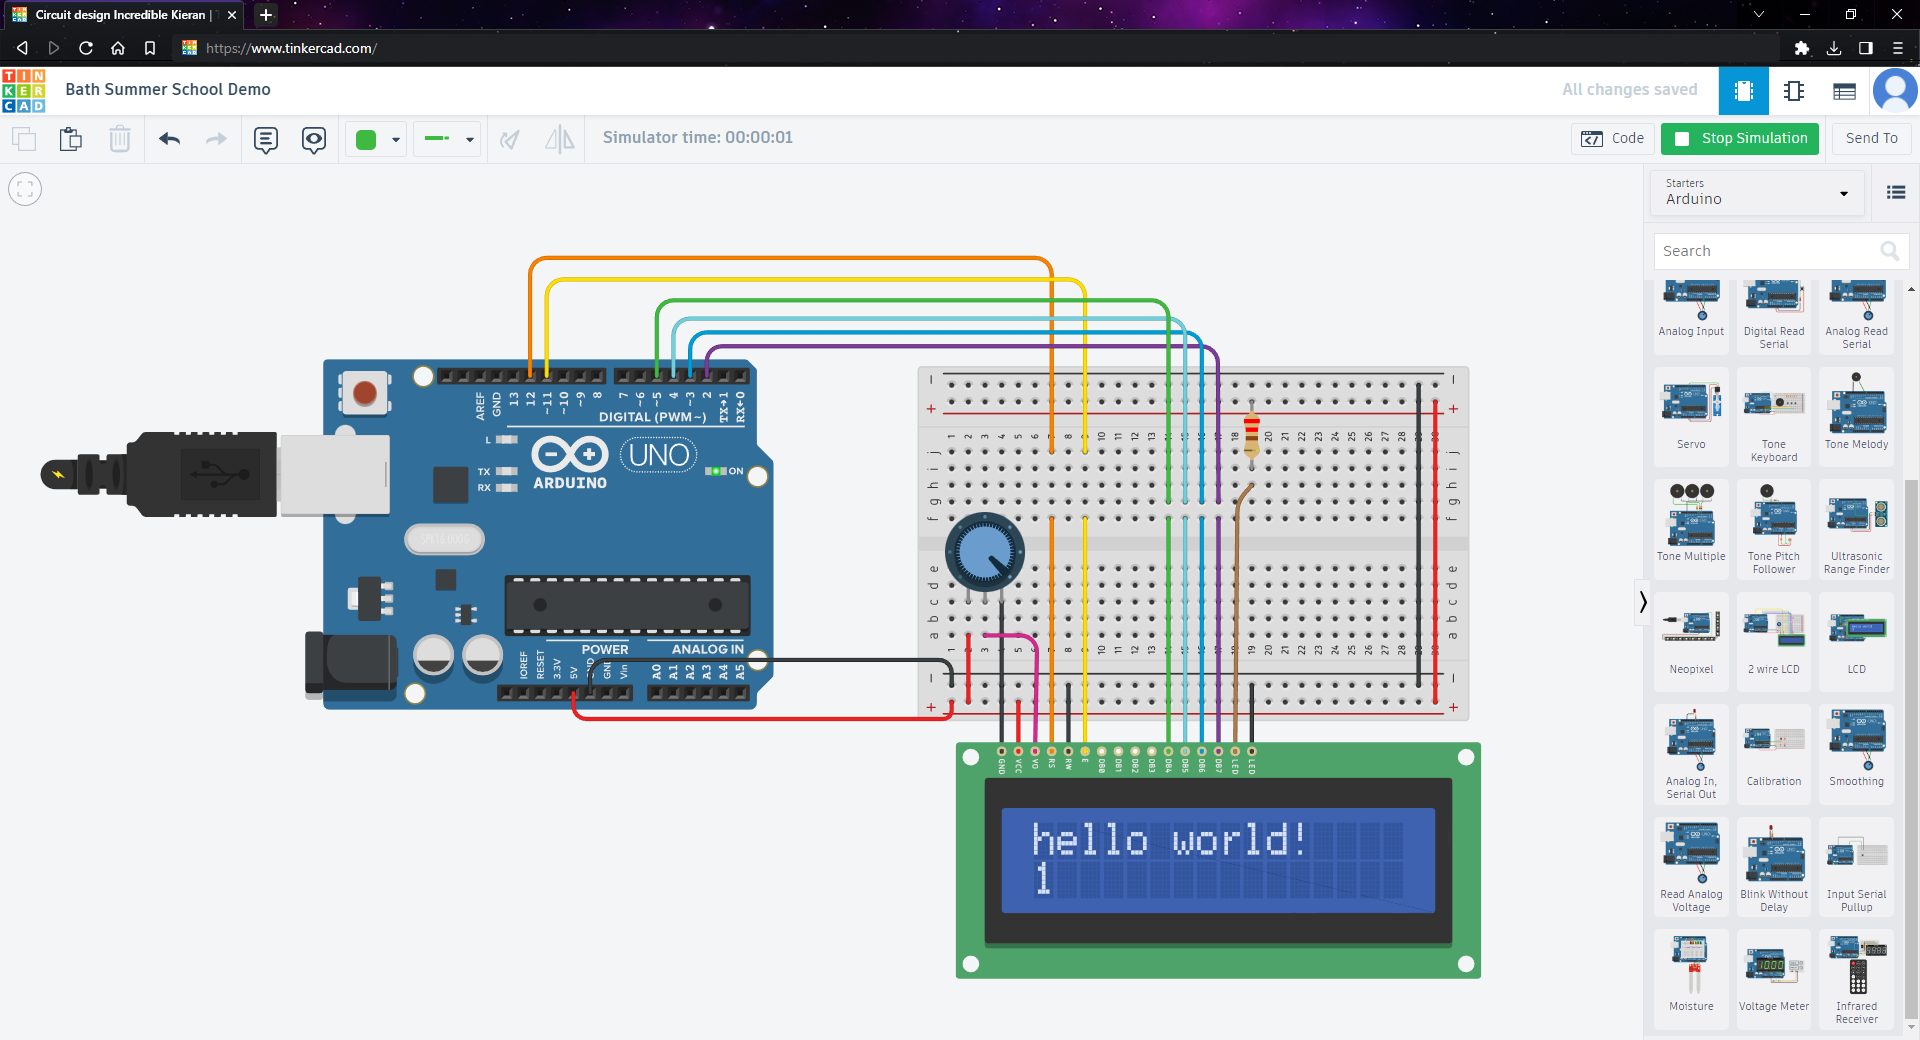Open the Send To menu

pos(1871,138)
